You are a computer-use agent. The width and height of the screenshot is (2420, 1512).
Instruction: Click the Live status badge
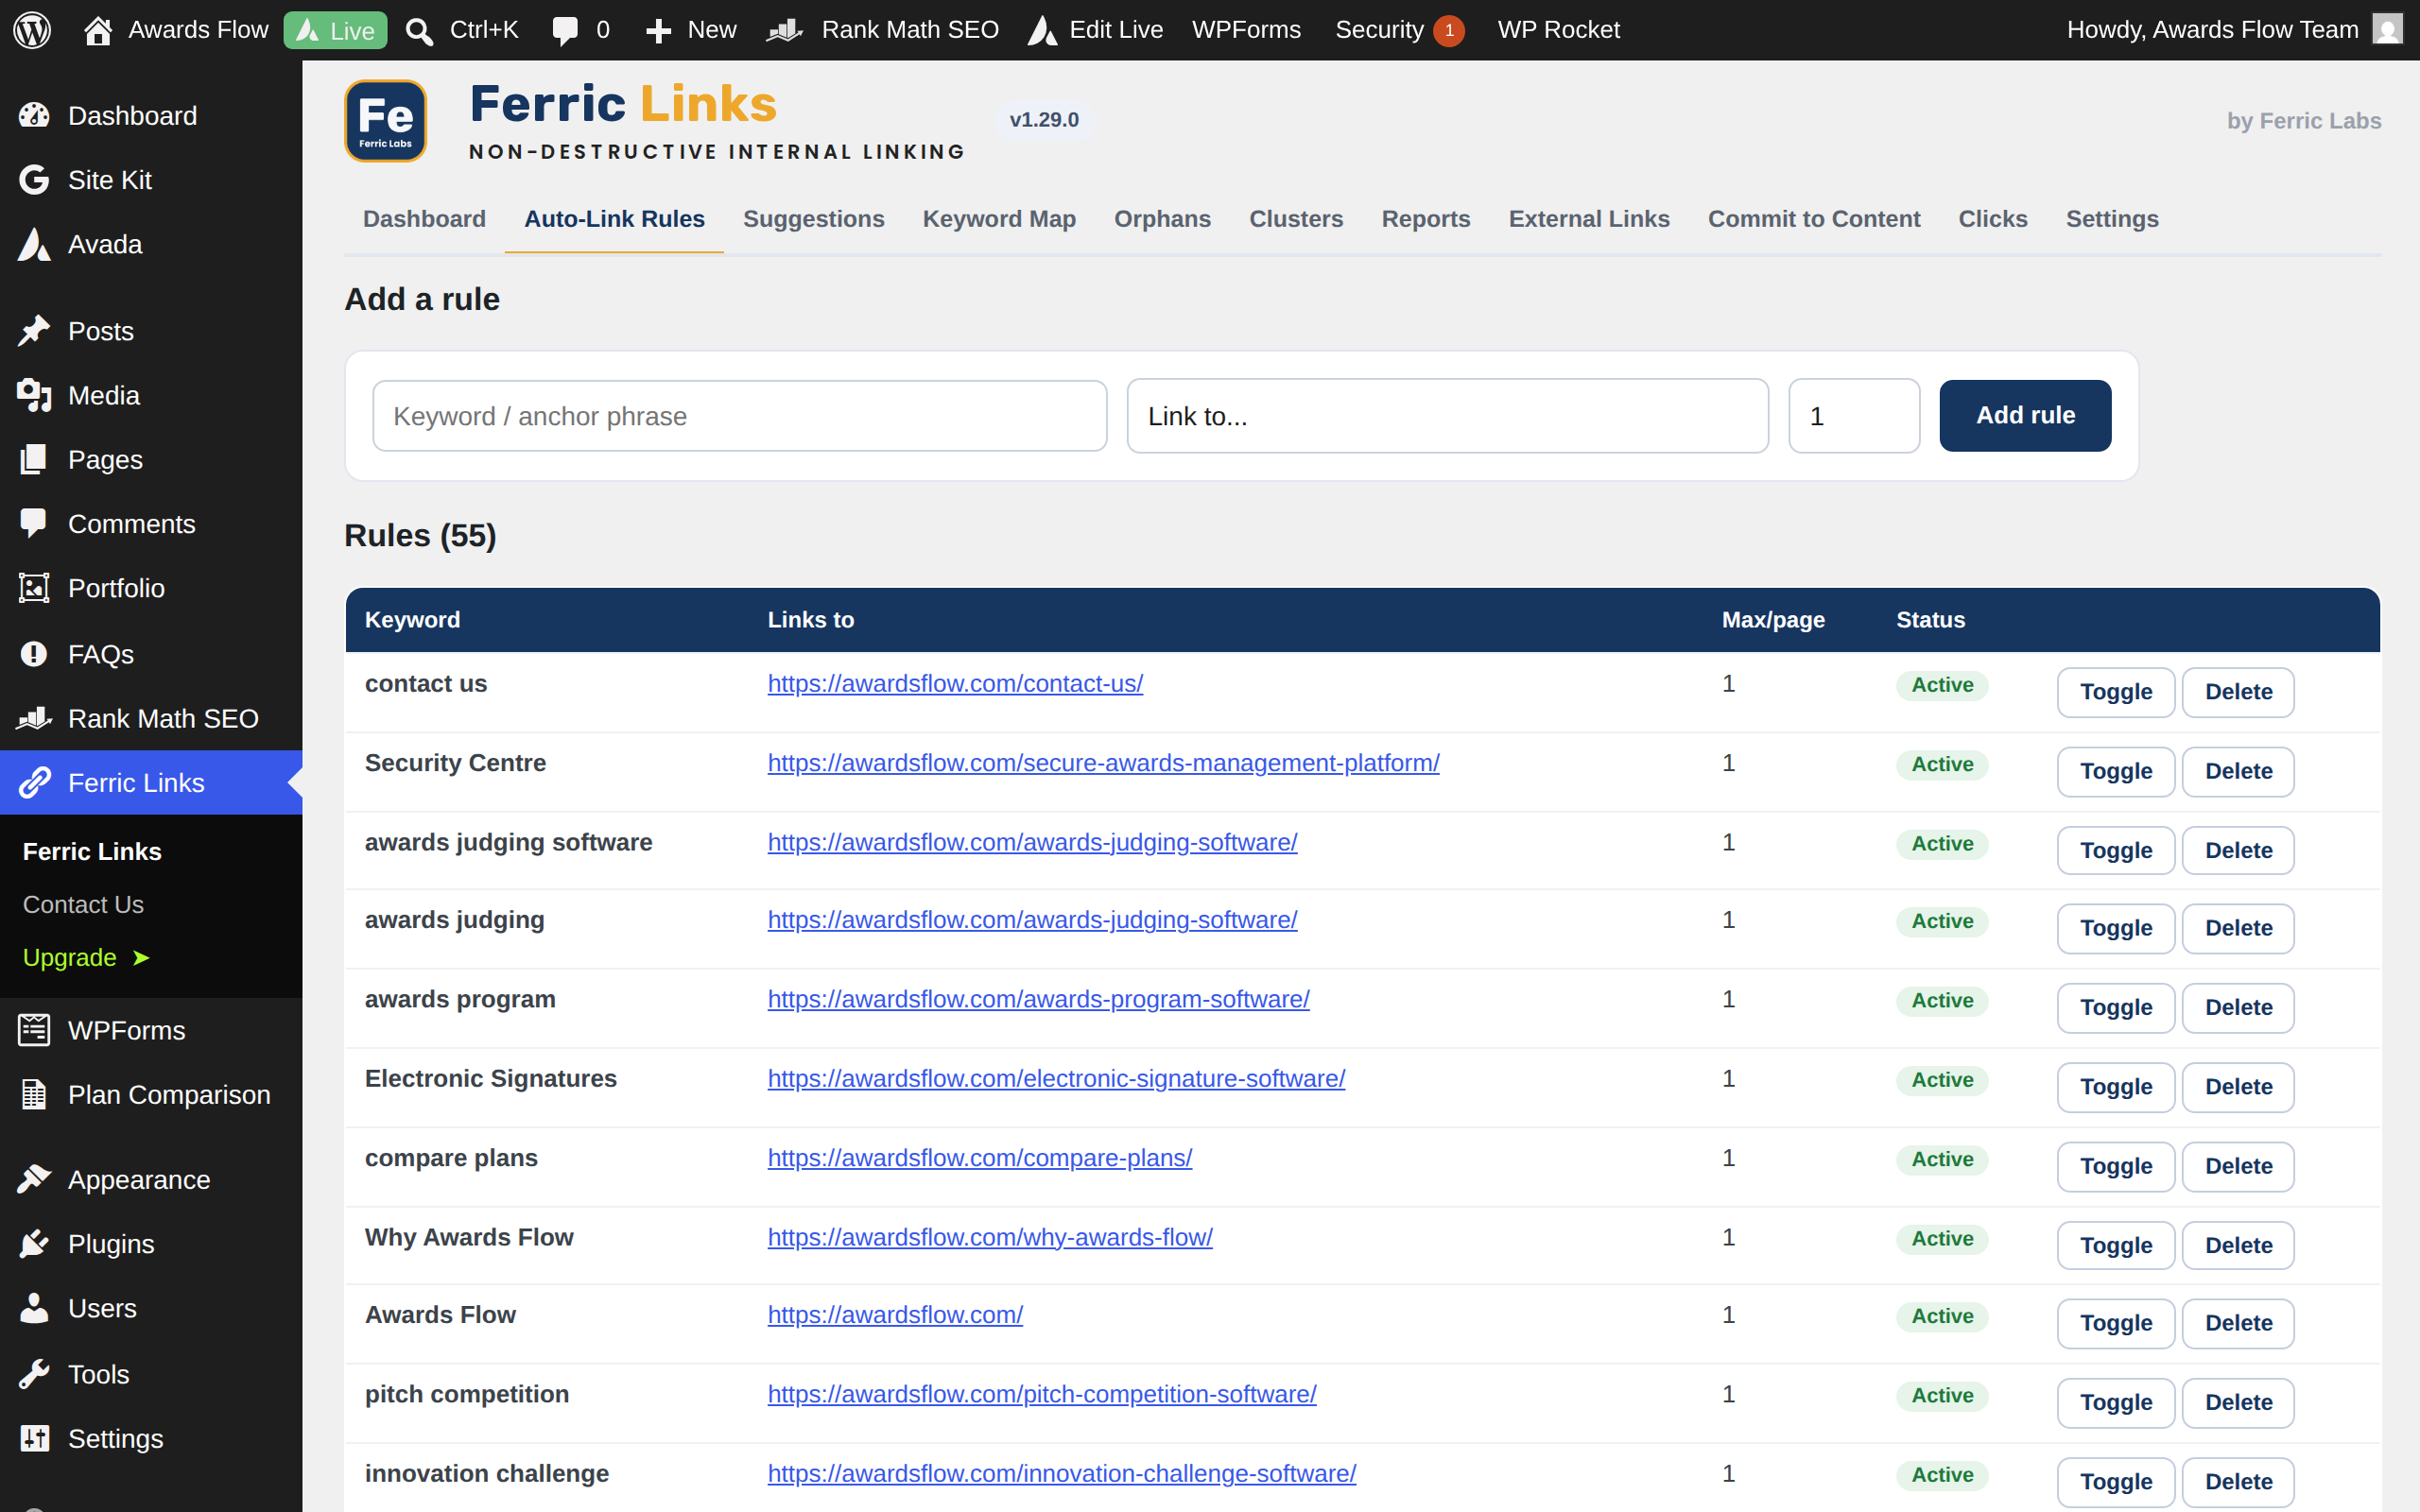pos(335,30)
